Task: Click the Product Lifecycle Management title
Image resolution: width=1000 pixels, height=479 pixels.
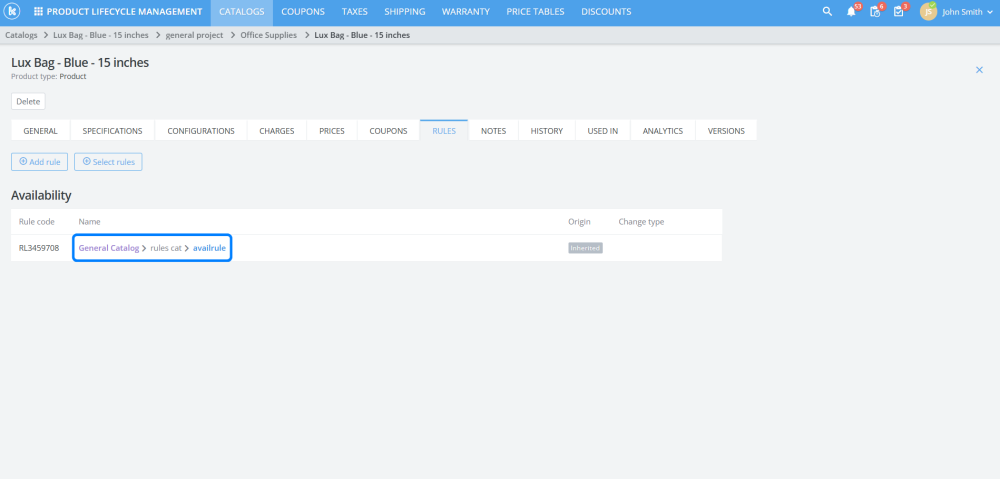Action: (x=124, y=11)
